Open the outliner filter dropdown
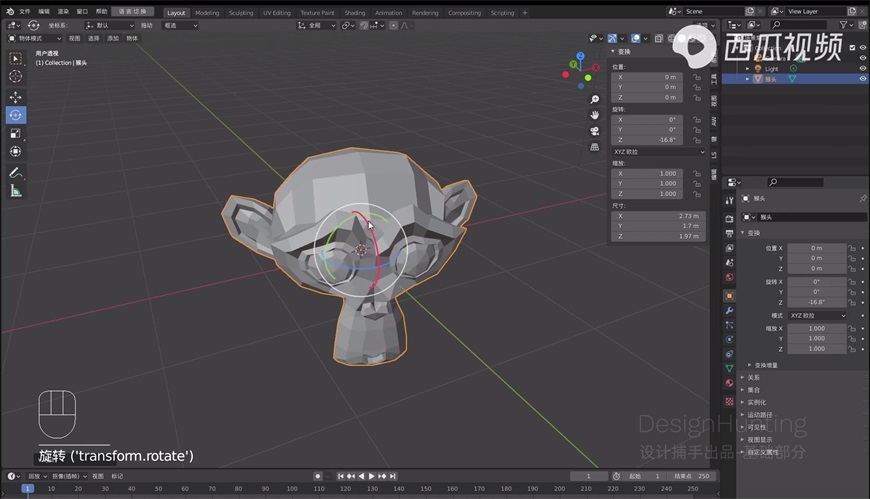 pos(846,25)
